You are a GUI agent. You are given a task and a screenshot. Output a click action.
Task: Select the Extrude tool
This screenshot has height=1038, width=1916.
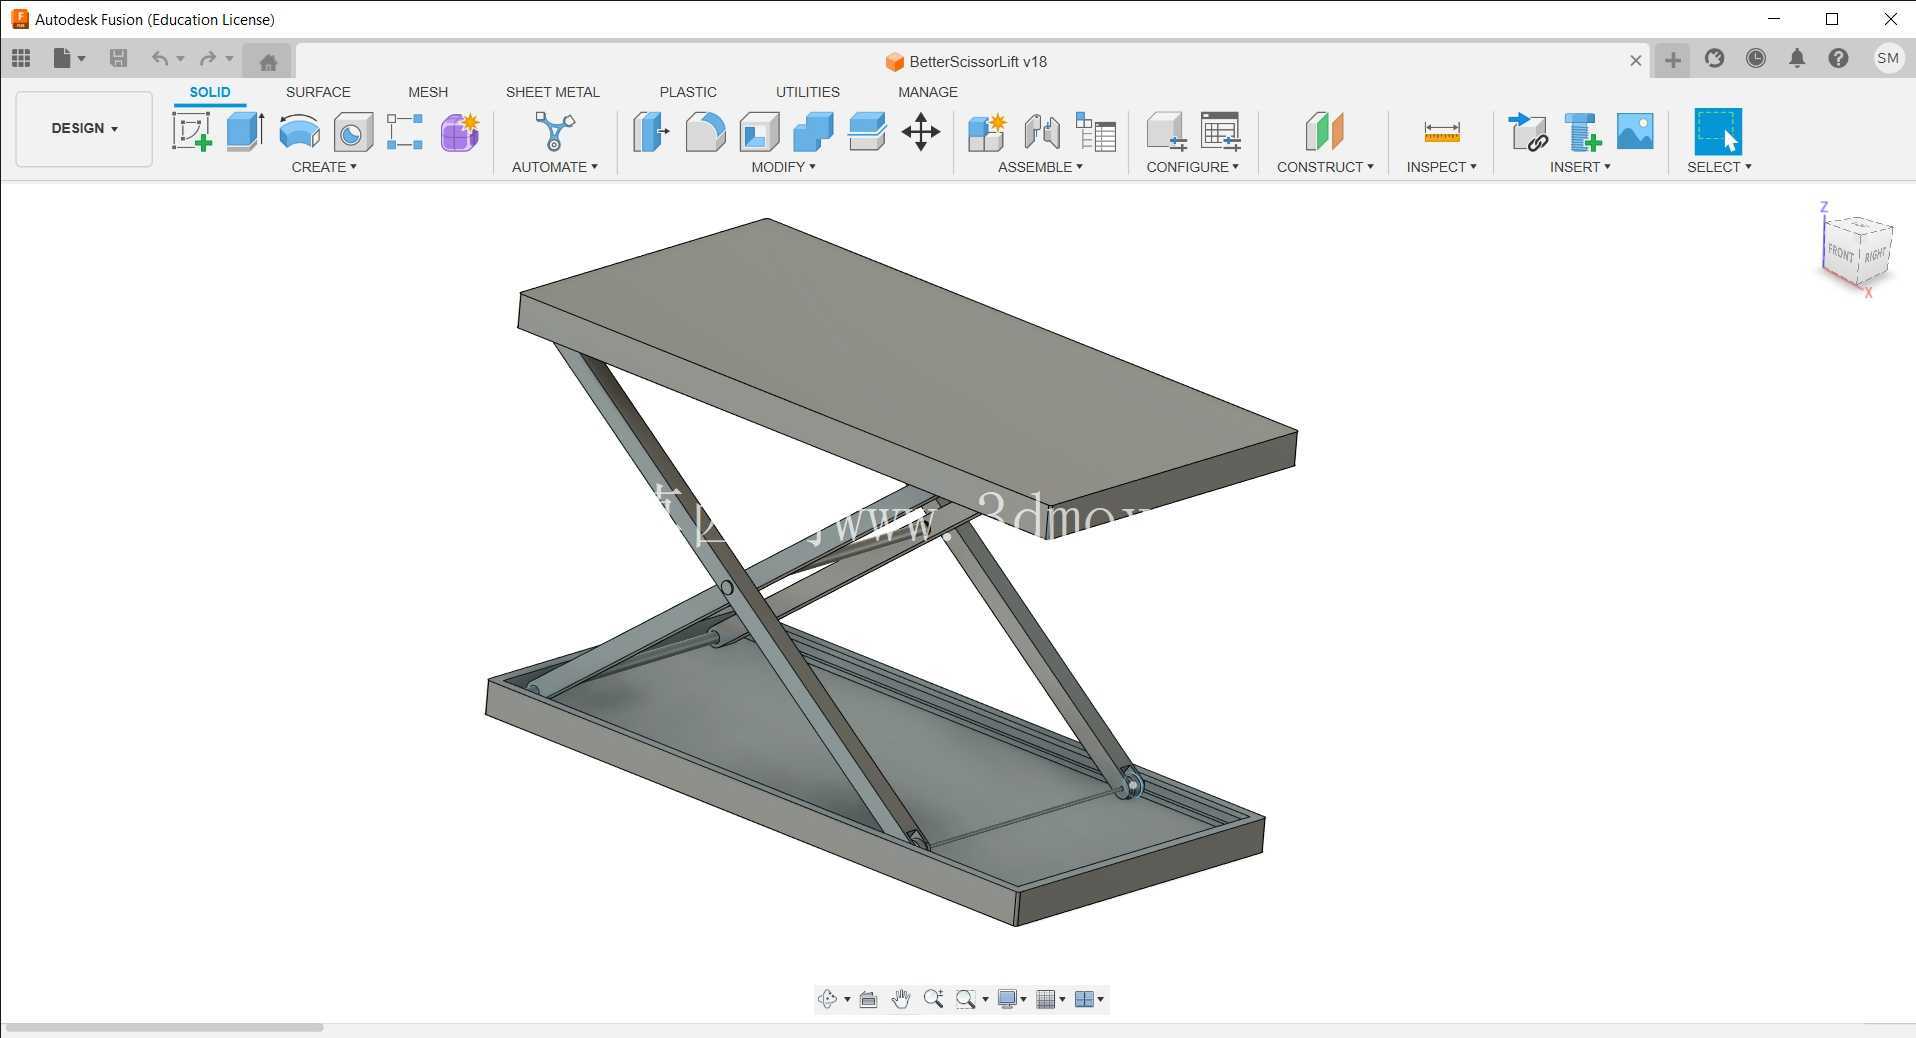245,131
